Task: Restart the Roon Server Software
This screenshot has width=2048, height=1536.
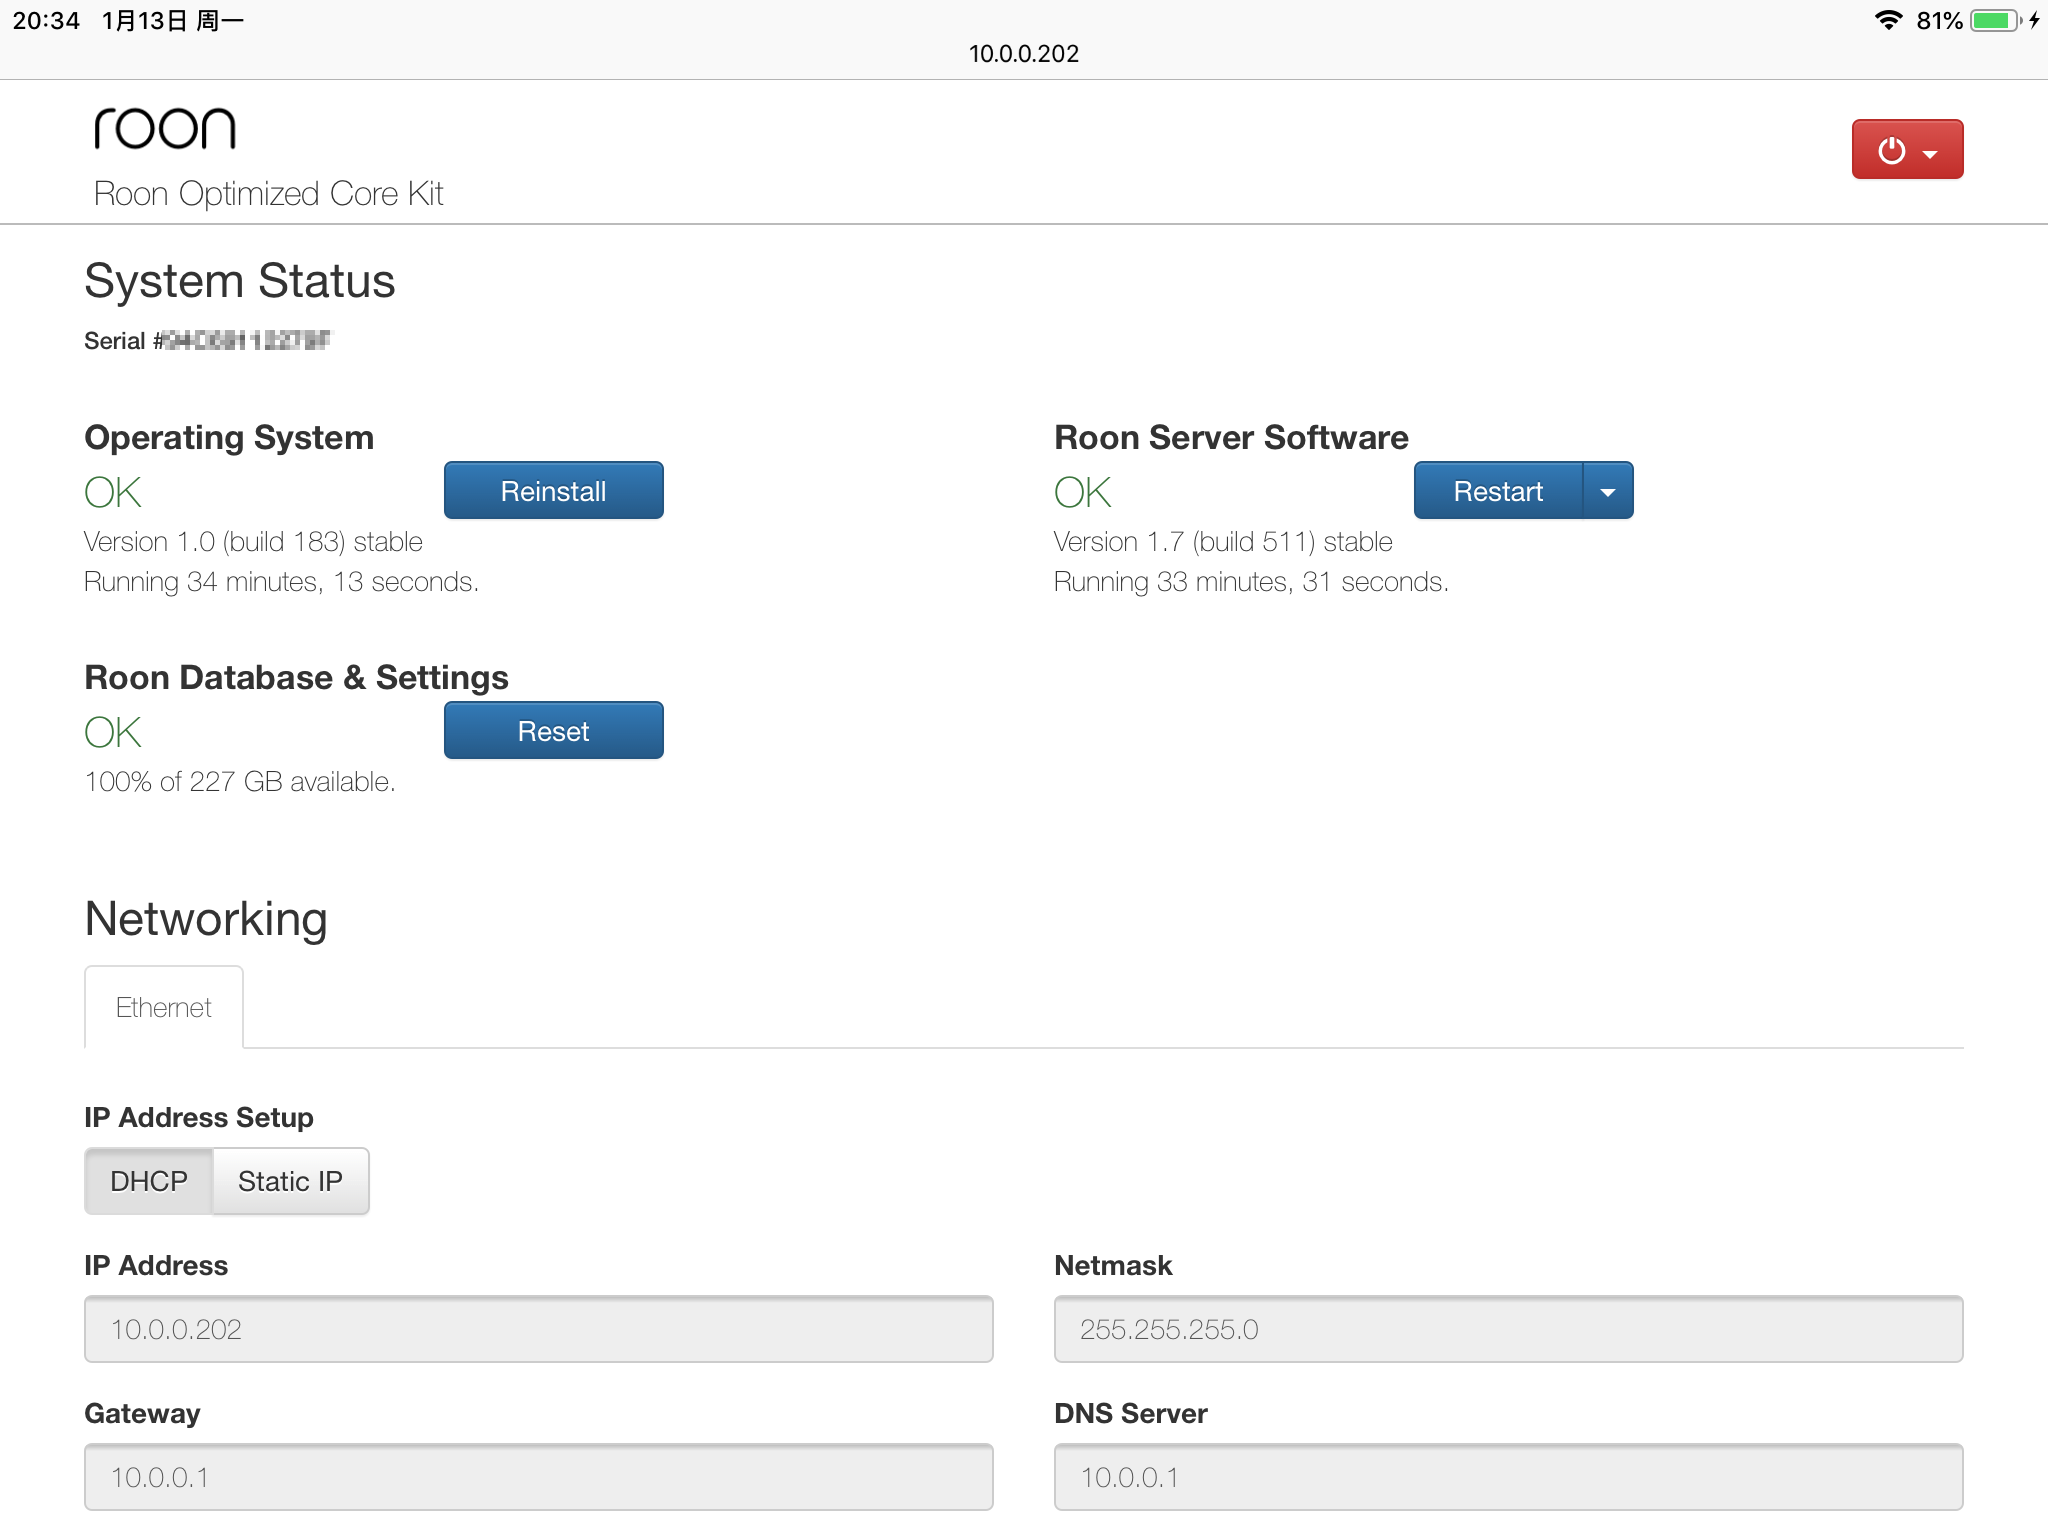Action: tap(1498, 490)
